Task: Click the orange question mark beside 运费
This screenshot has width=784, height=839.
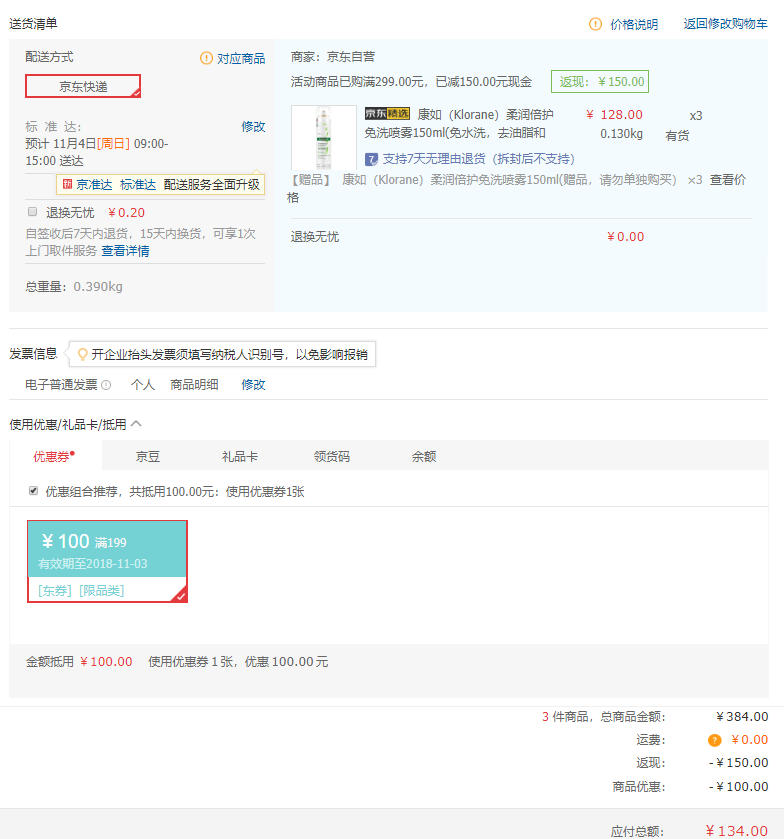Action: 714,740
